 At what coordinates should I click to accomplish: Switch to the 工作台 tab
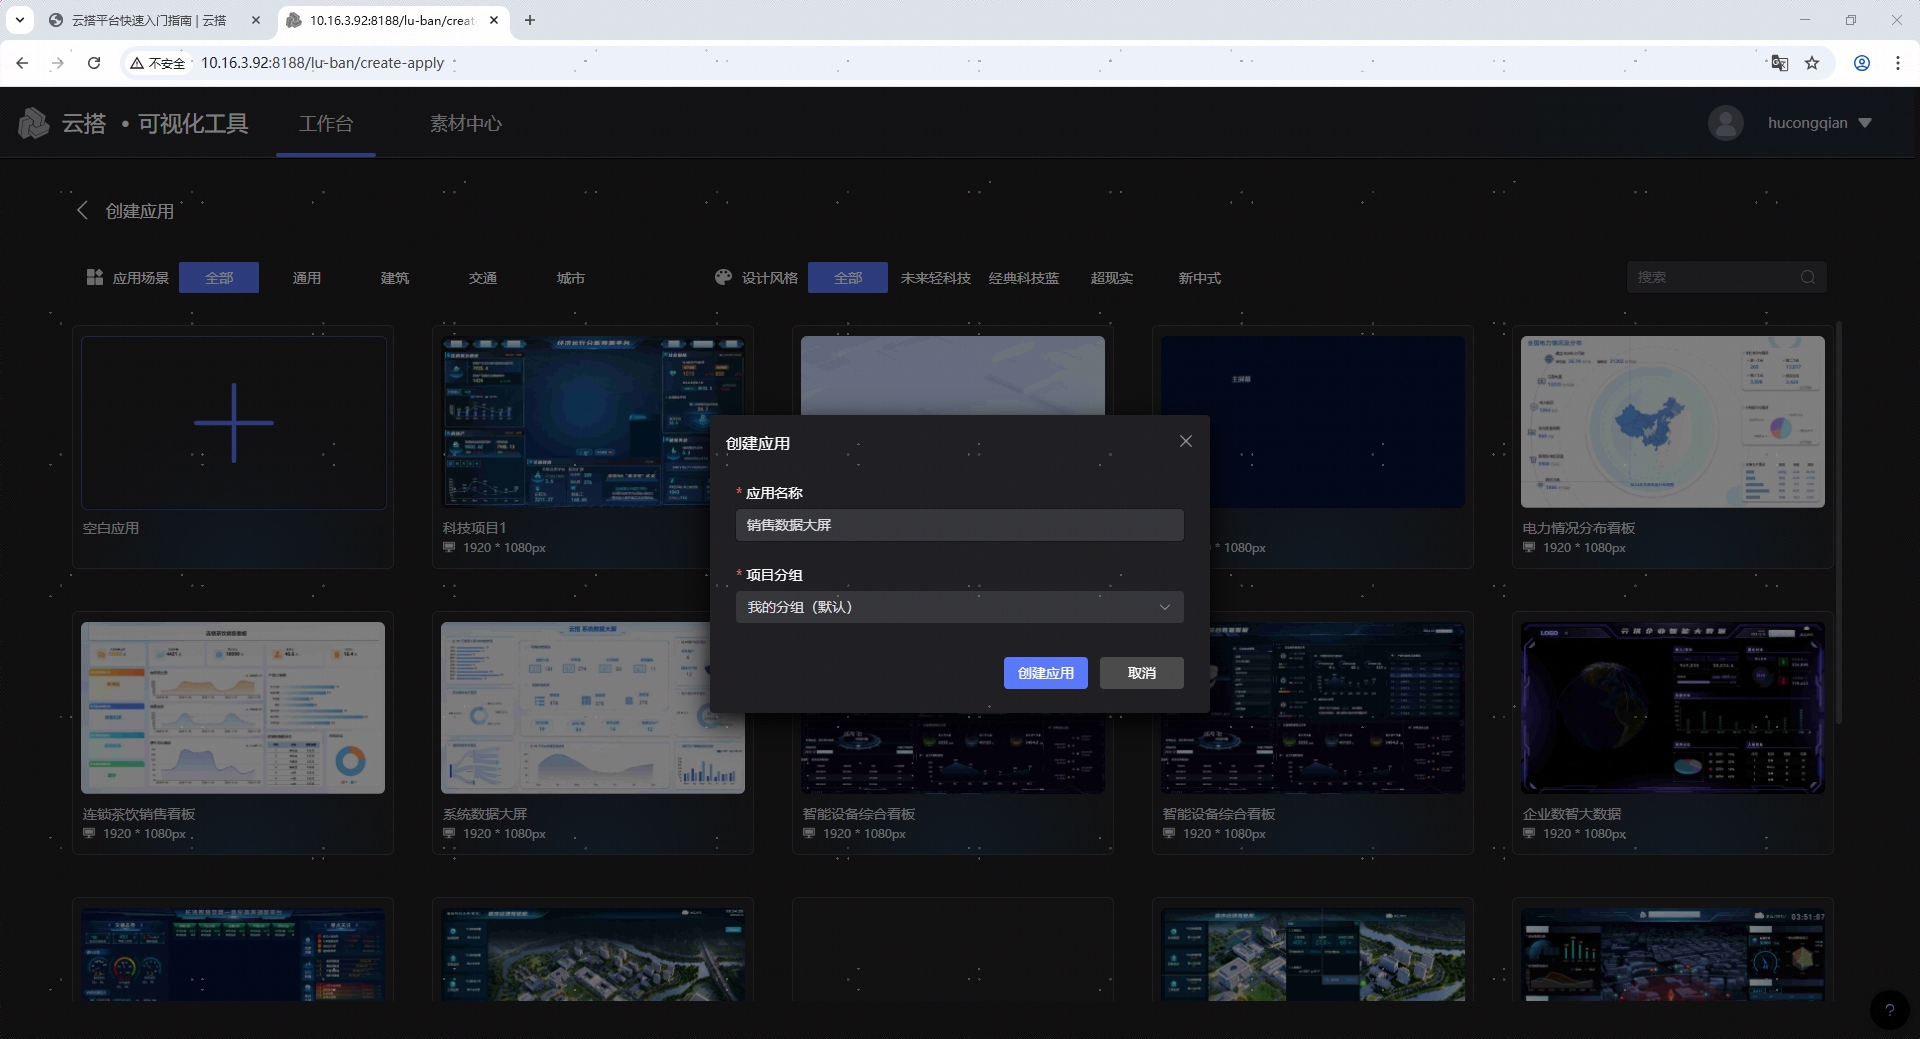(326, 123)
